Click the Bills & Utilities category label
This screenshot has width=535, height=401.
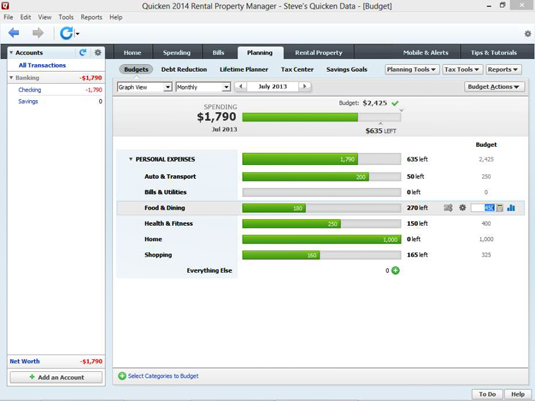165,192
